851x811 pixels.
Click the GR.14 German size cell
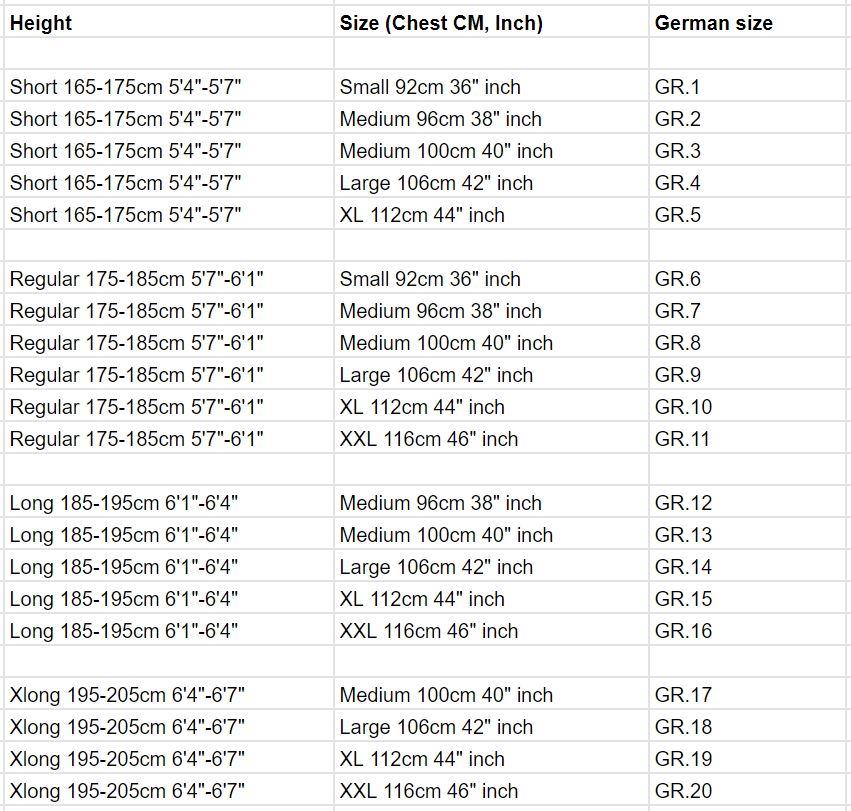coord(683,567)
